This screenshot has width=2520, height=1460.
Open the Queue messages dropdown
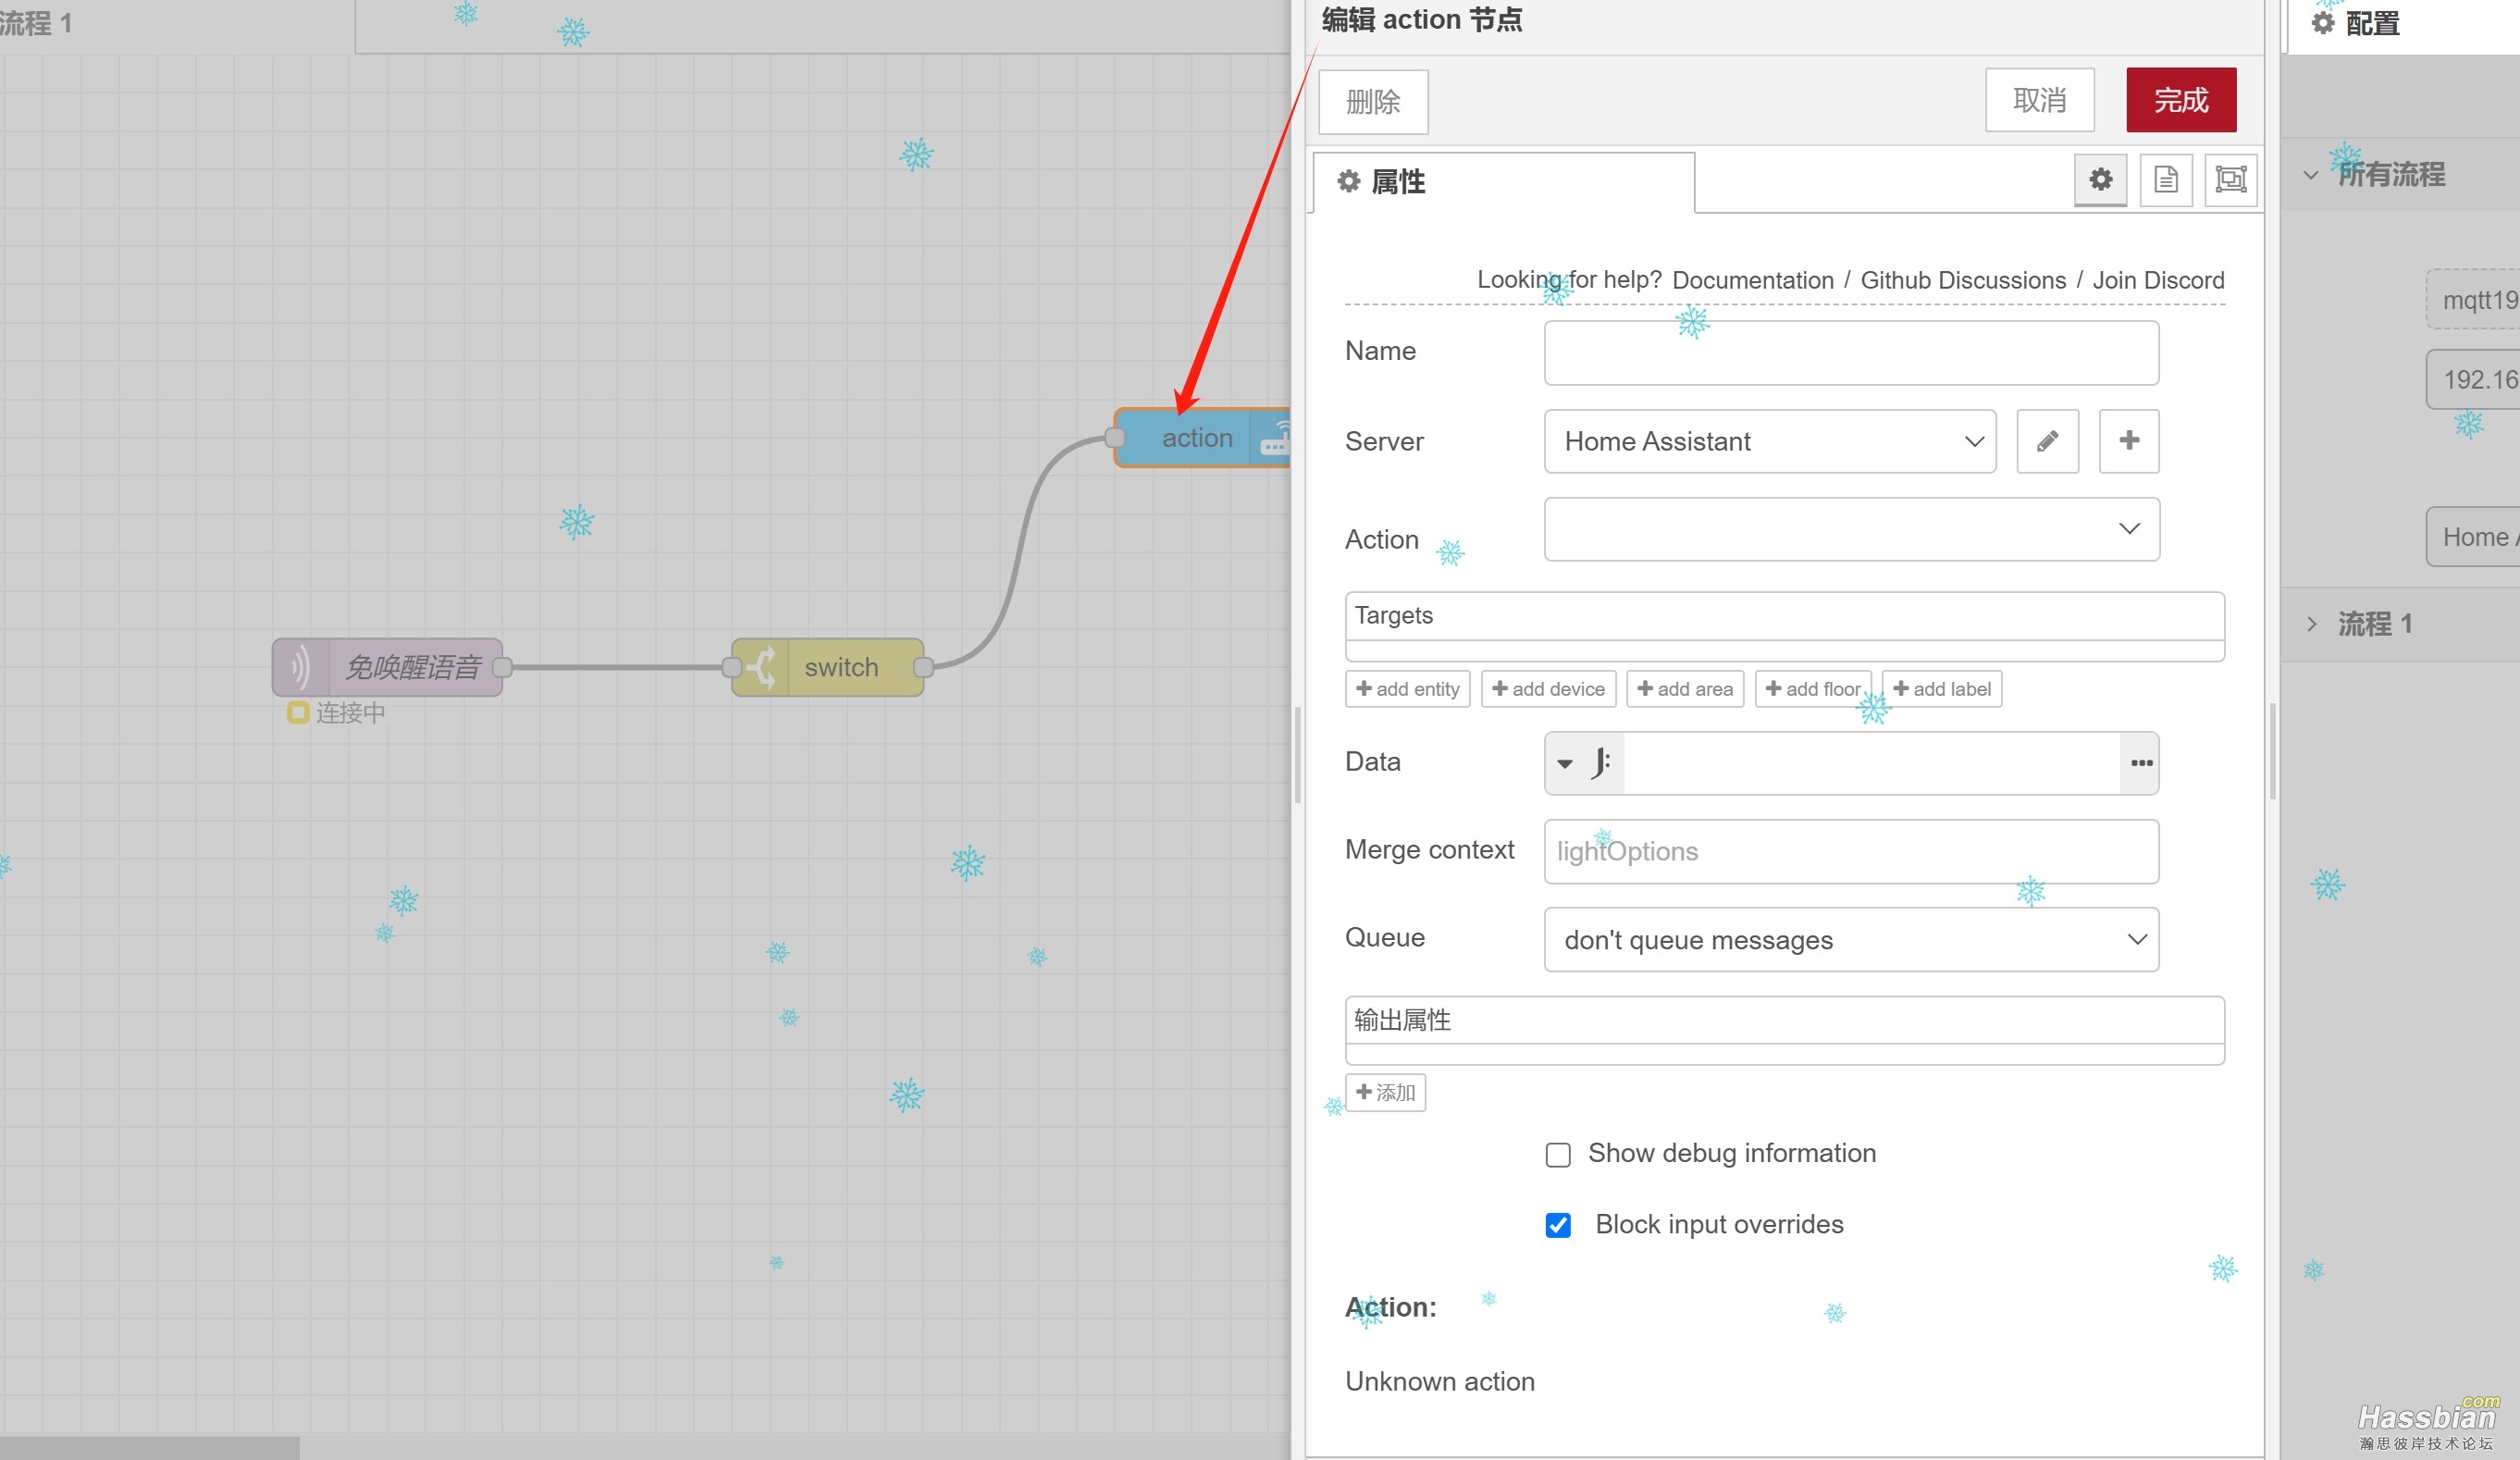(1851, 939)
